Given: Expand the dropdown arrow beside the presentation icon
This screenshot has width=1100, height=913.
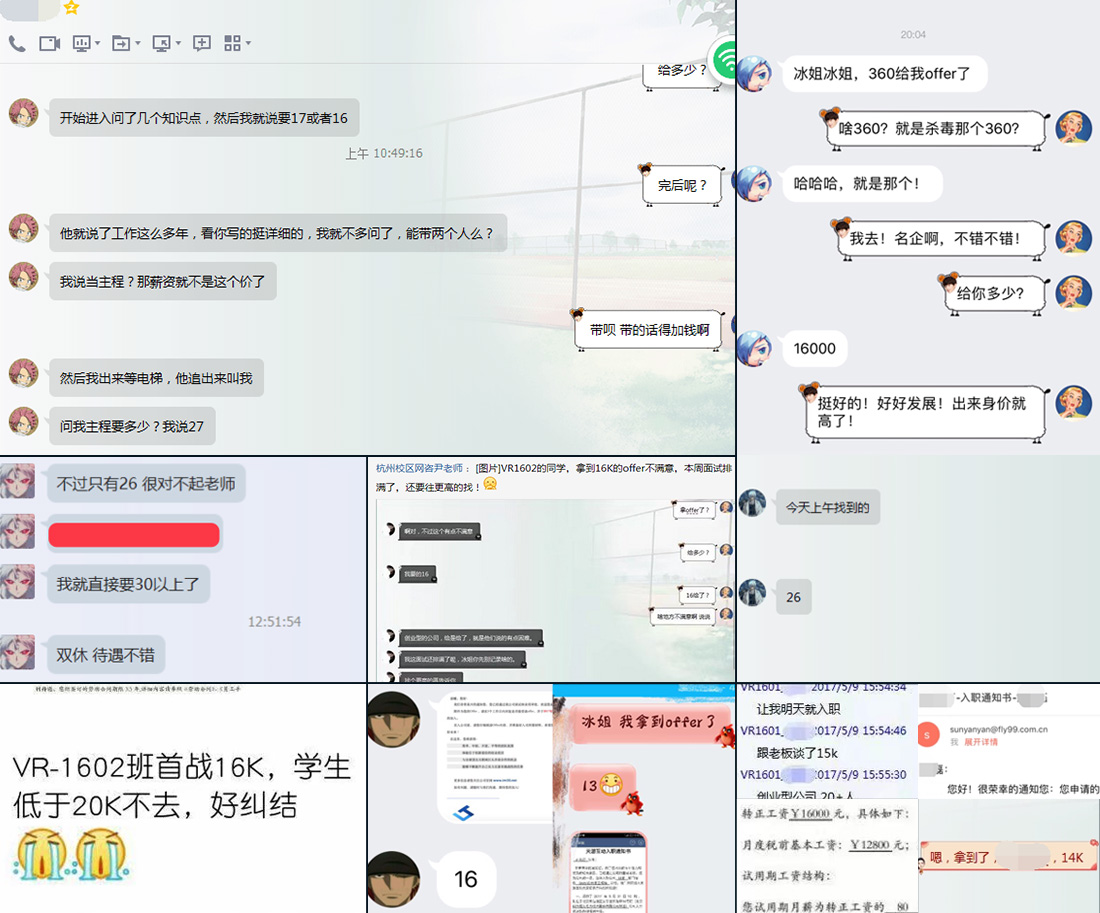Looking at the screenshot, I should 98,44.
